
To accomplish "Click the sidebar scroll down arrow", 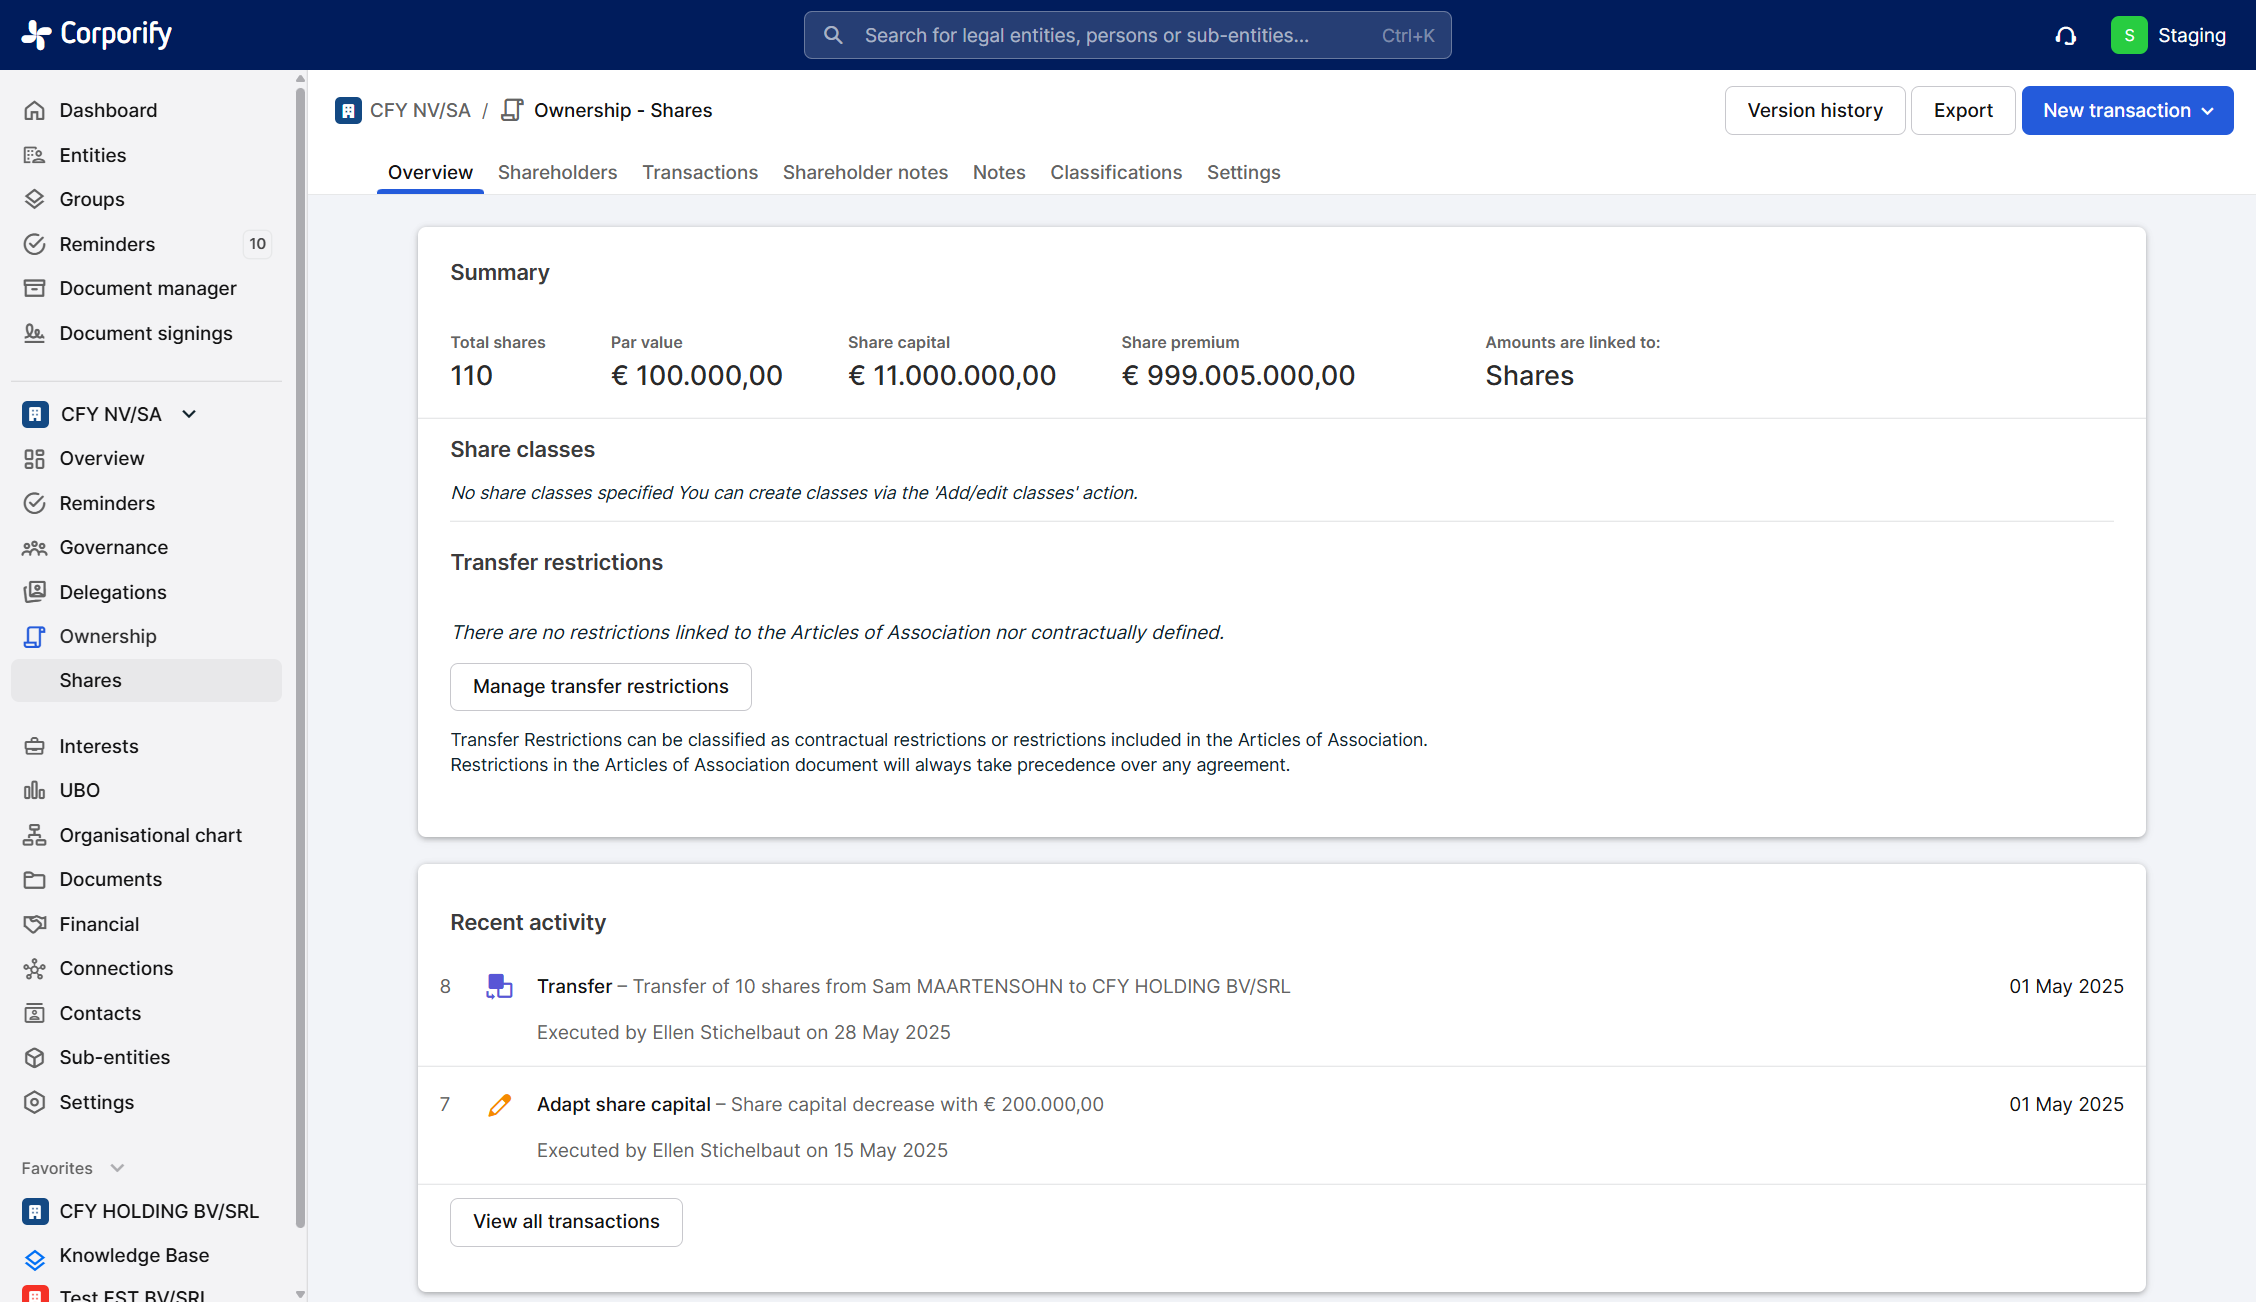I will point(300,1293).
